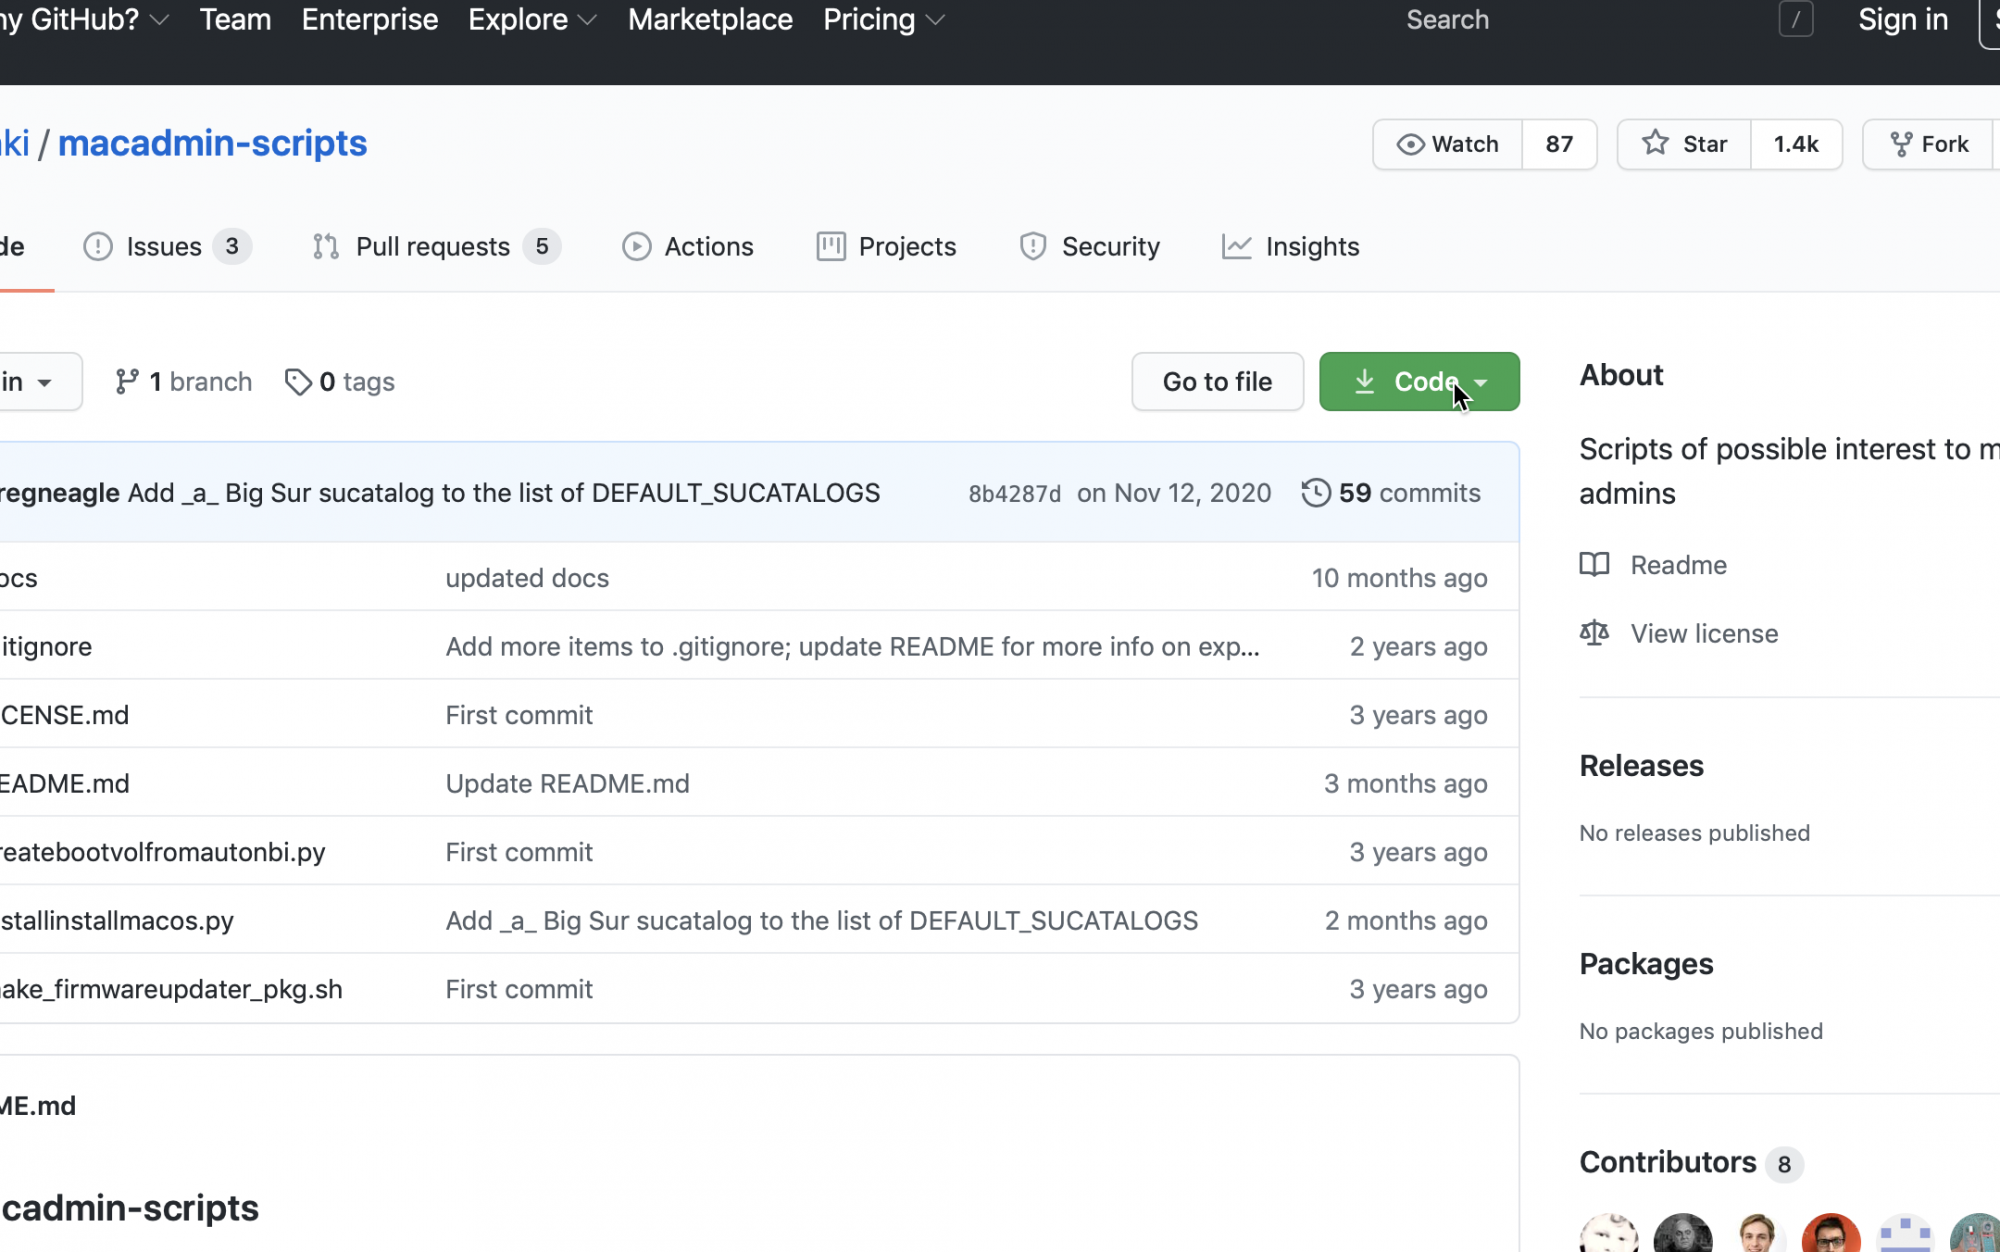Click the 'No releases published' text
The width and height of the screenshot is (2000, 1252).
pos(1694,833)
